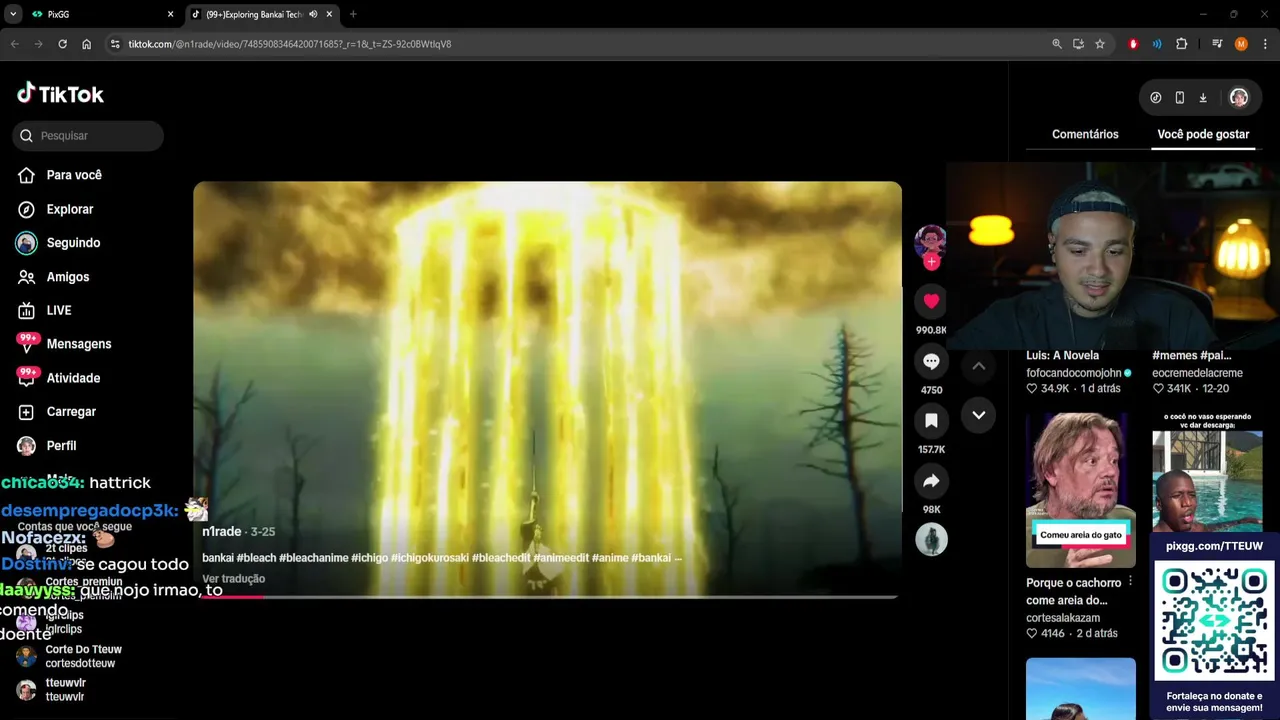Click Ver tradução under the caption

pyautogui.click(x=233, y=579)
